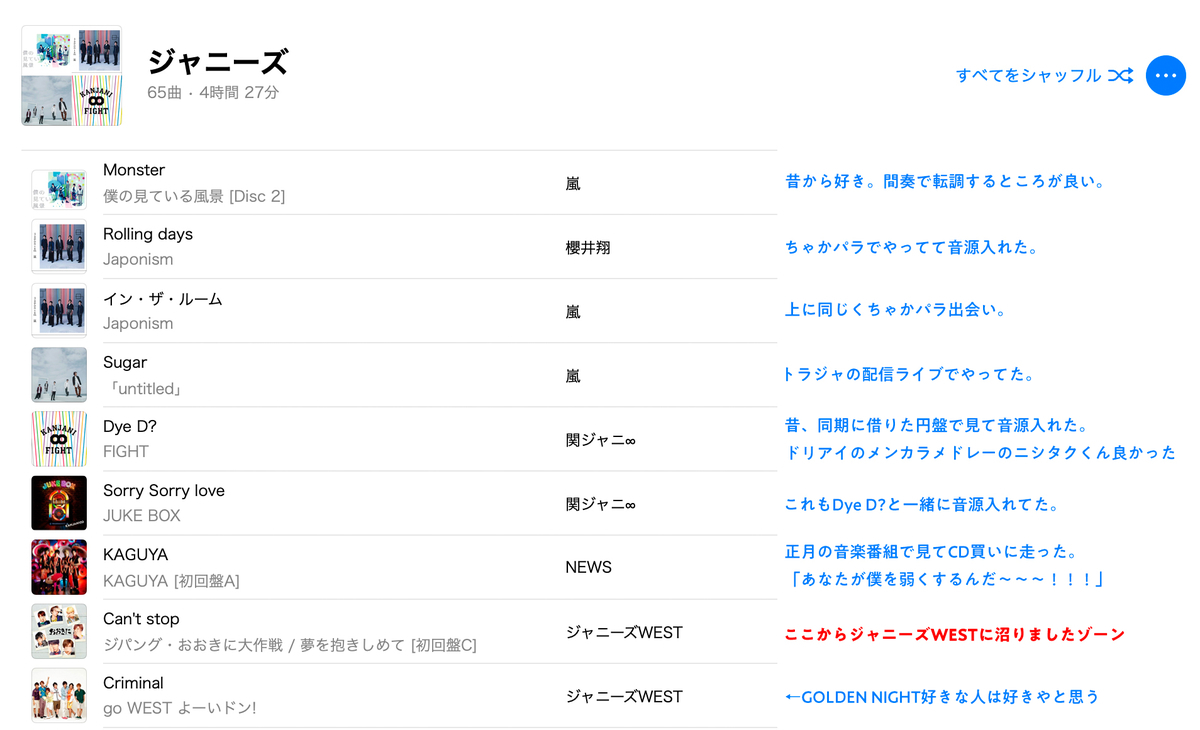
Task: Click the red comment ここからジャニーズWESTに沼りましたゾーン
Action: [x=955, y=634]
